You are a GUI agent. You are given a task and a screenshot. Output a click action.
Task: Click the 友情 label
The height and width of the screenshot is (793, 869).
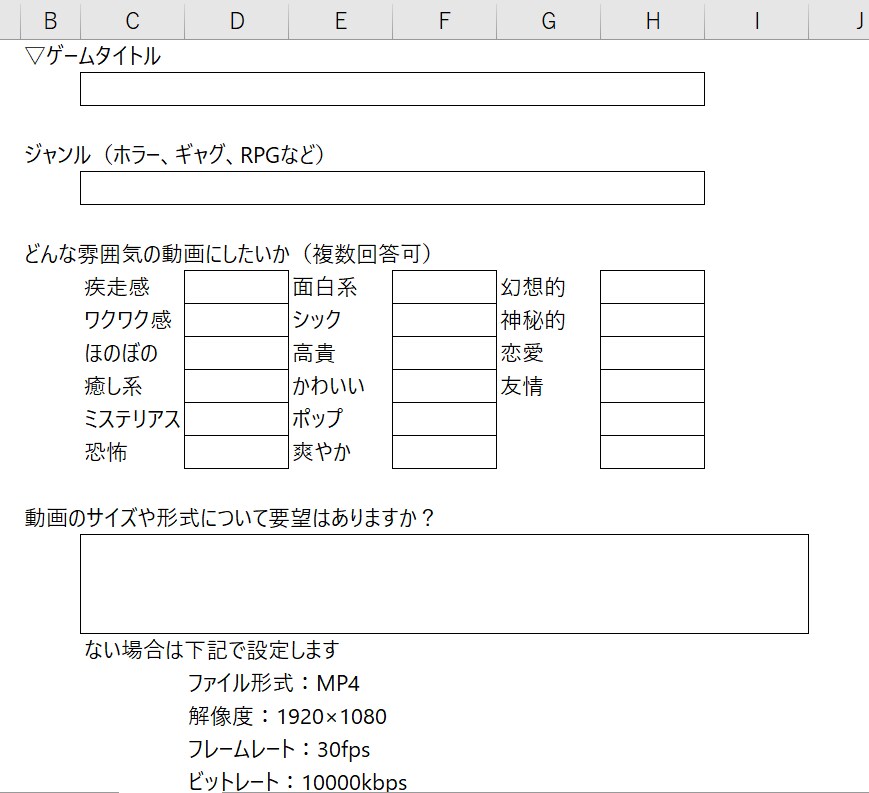[522, 386]
